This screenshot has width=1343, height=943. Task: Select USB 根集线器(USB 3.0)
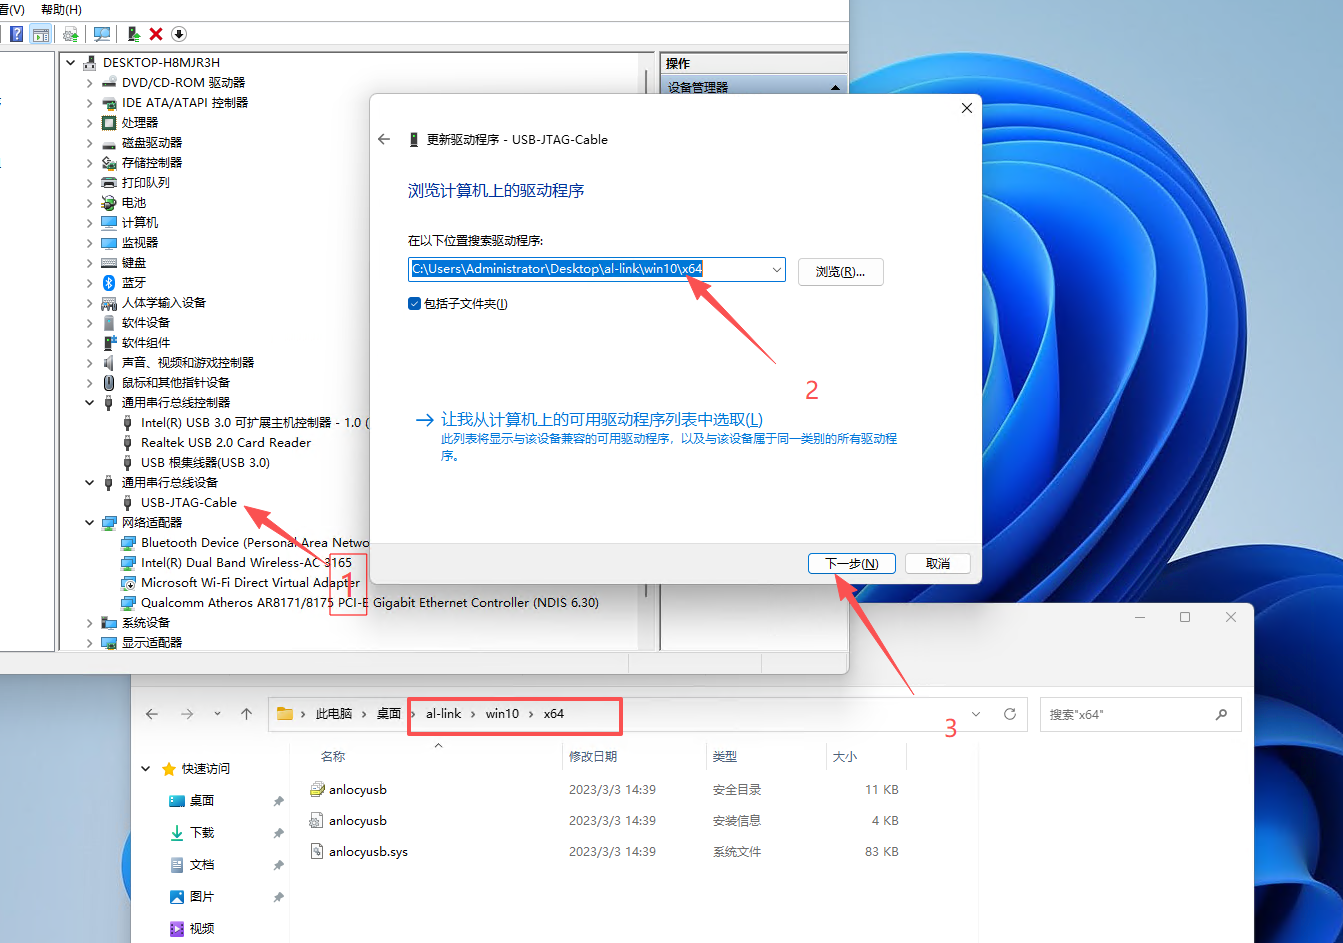[205, 463]
